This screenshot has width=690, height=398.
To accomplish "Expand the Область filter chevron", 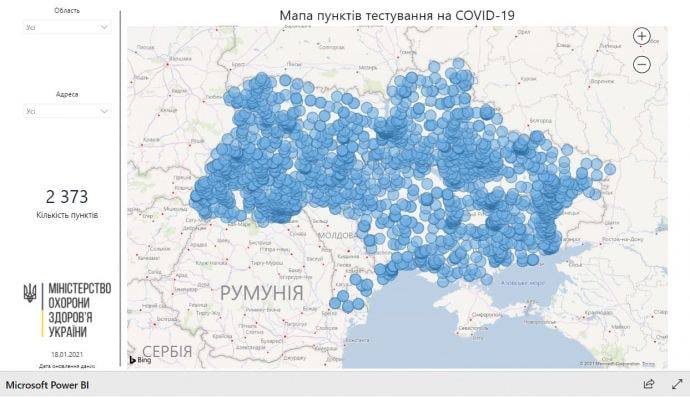I will pos(104,27).
